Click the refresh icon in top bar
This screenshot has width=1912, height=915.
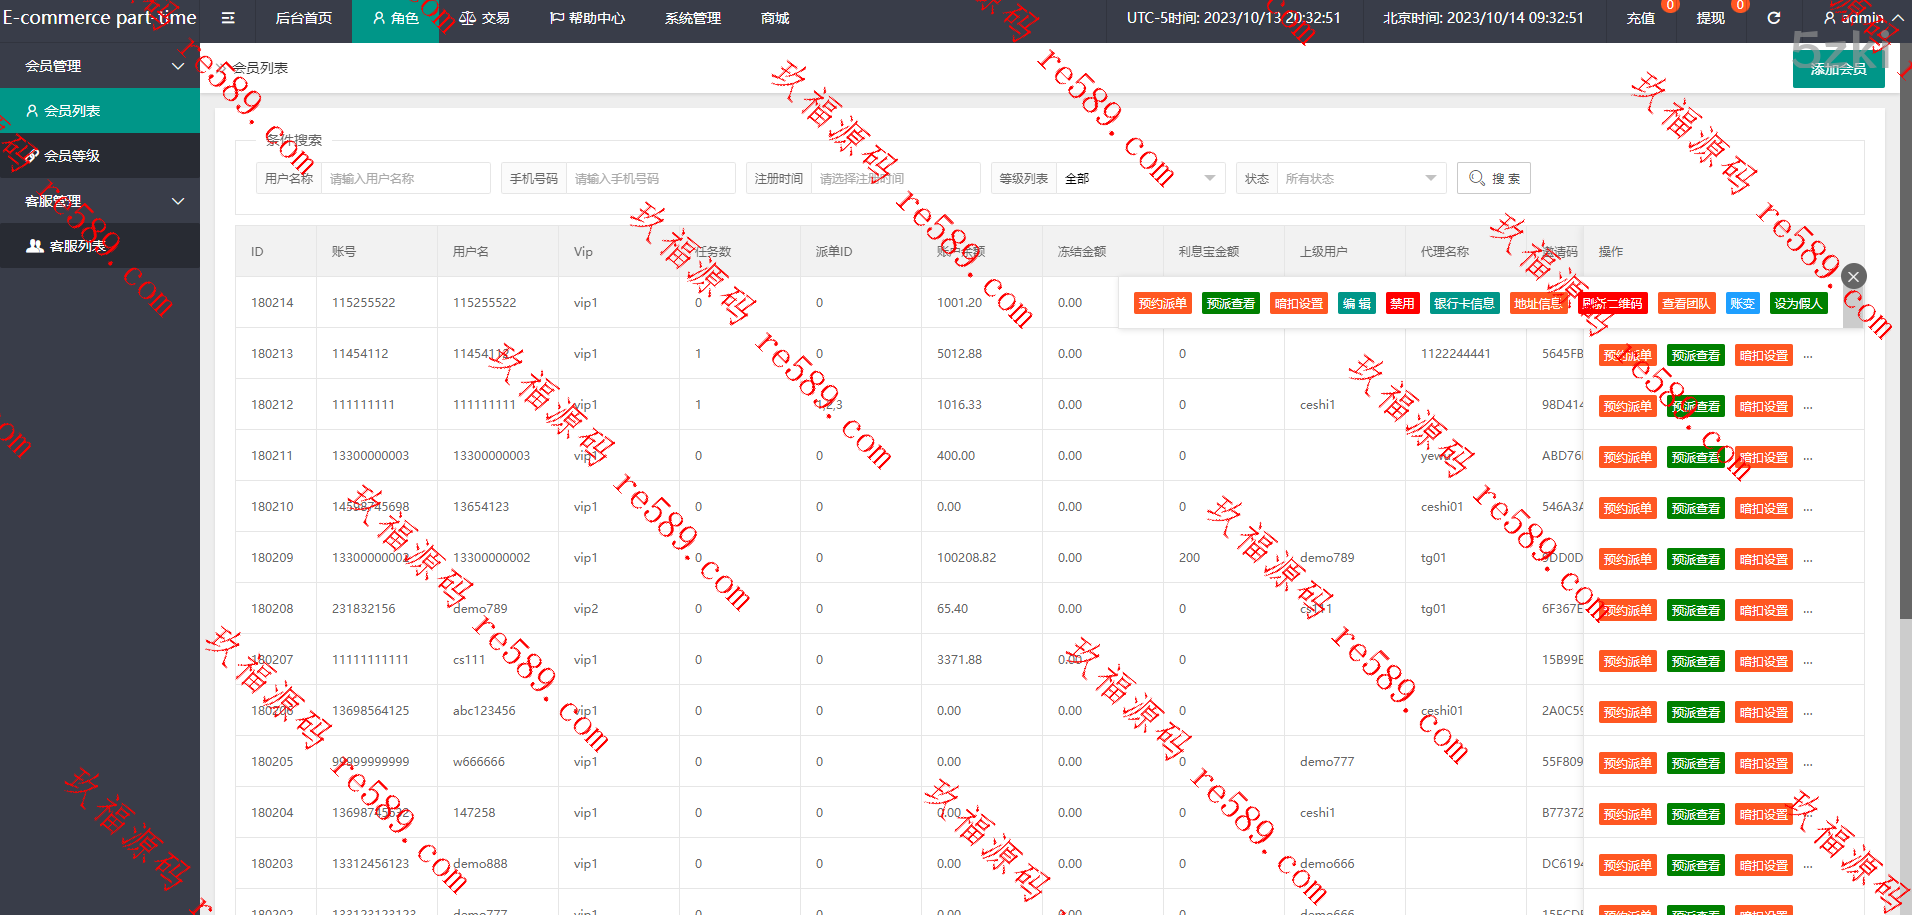(1773, 18)
